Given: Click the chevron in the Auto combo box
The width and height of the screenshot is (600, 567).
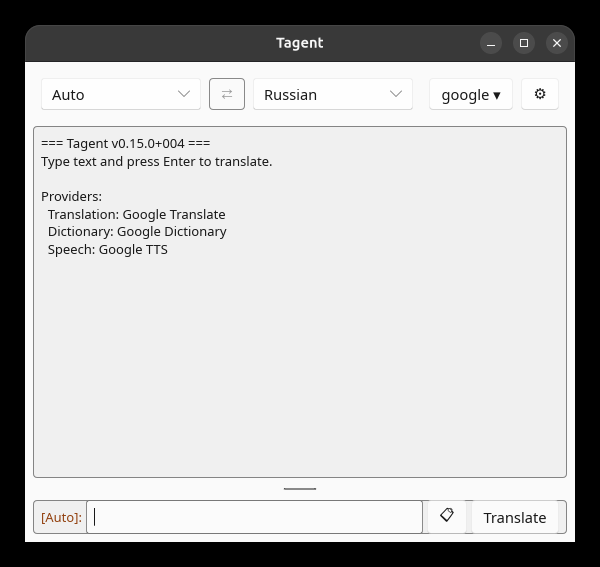Looking at the screenshot, I should point(184,94).
